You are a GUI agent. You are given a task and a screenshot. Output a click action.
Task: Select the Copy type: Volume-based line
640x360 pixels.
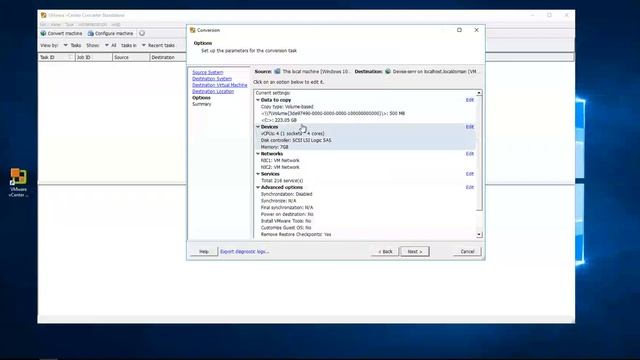point(287,107)
